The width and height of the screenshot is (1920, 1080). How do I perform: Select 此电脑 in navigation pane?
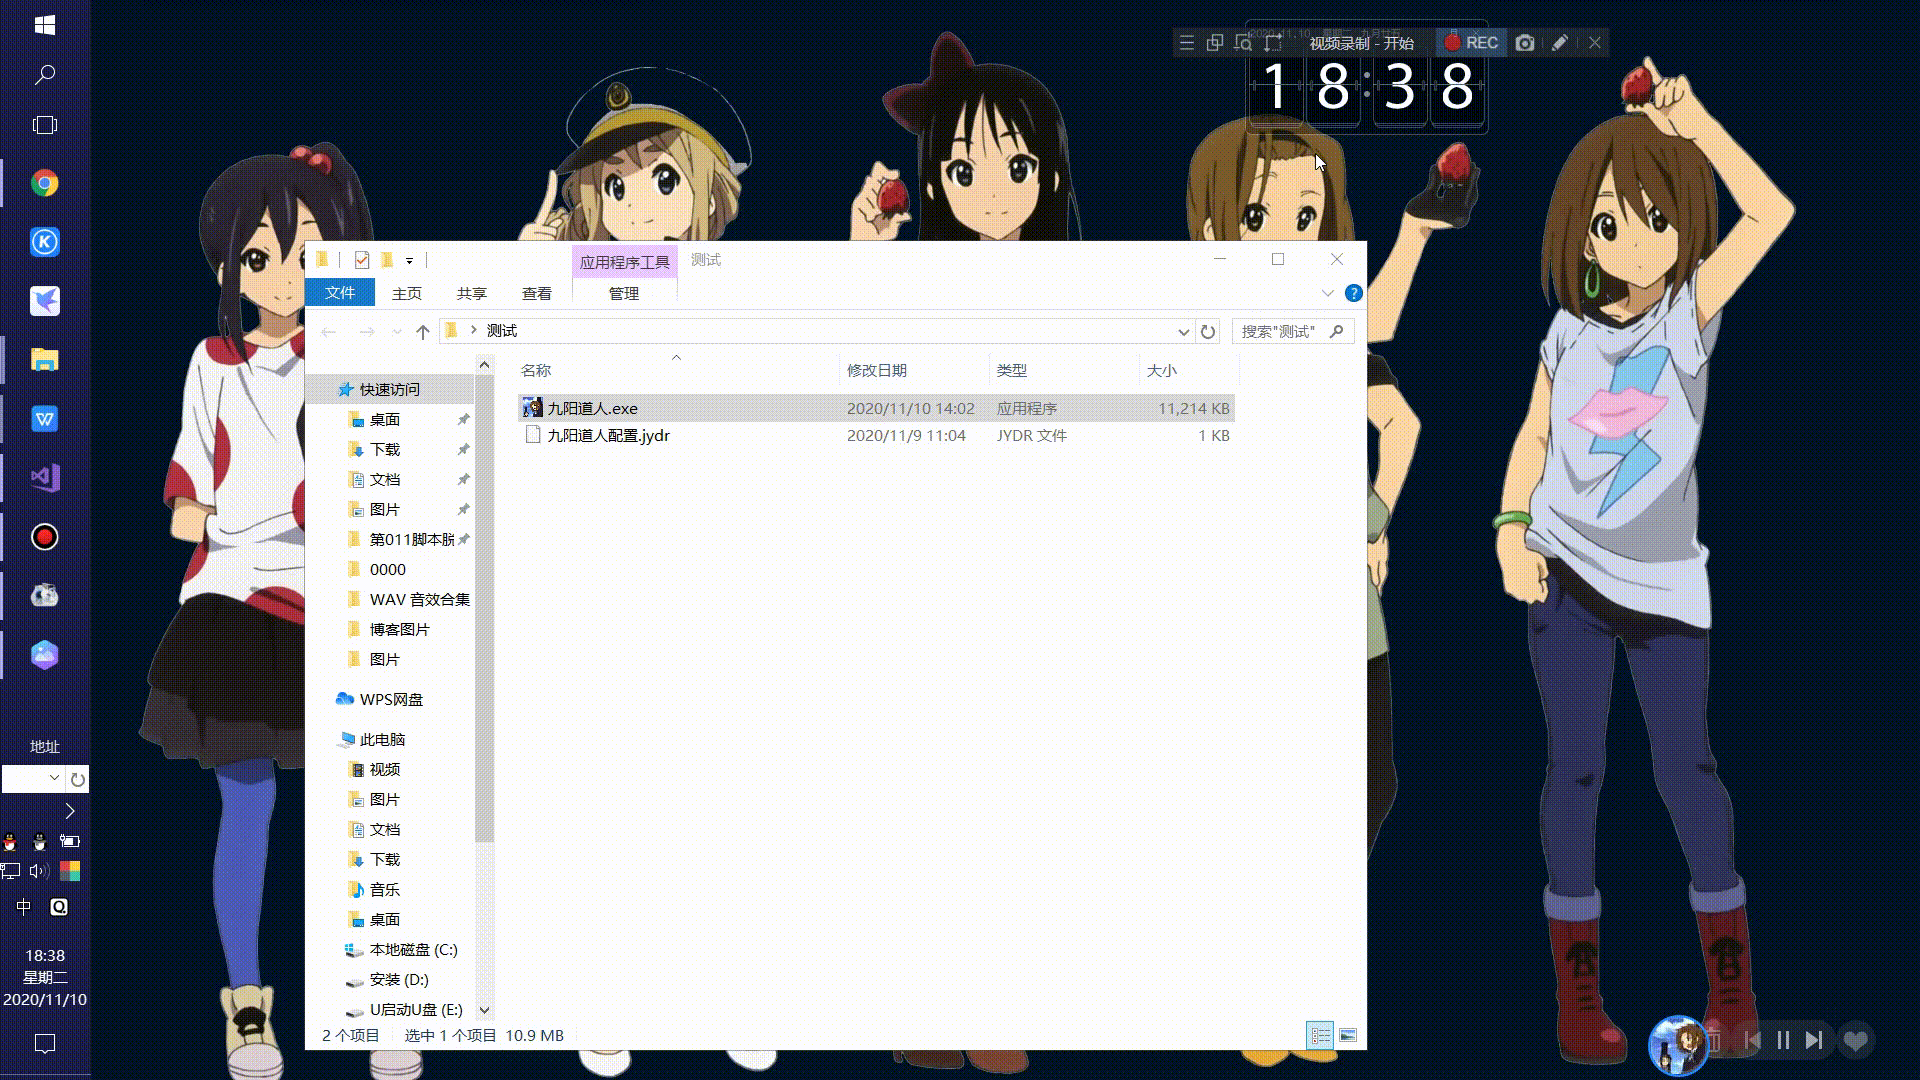(382, 739)
